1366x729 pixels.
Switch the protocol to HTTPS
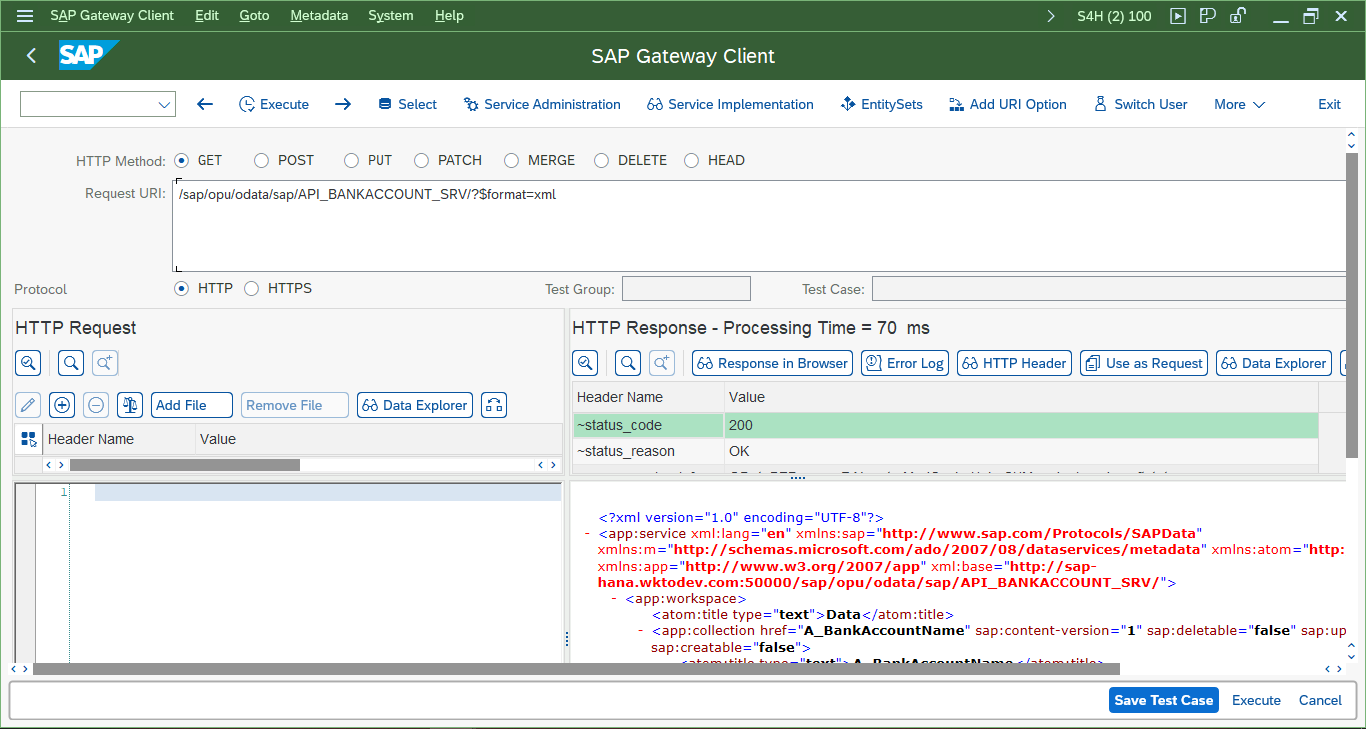(251, 288)
